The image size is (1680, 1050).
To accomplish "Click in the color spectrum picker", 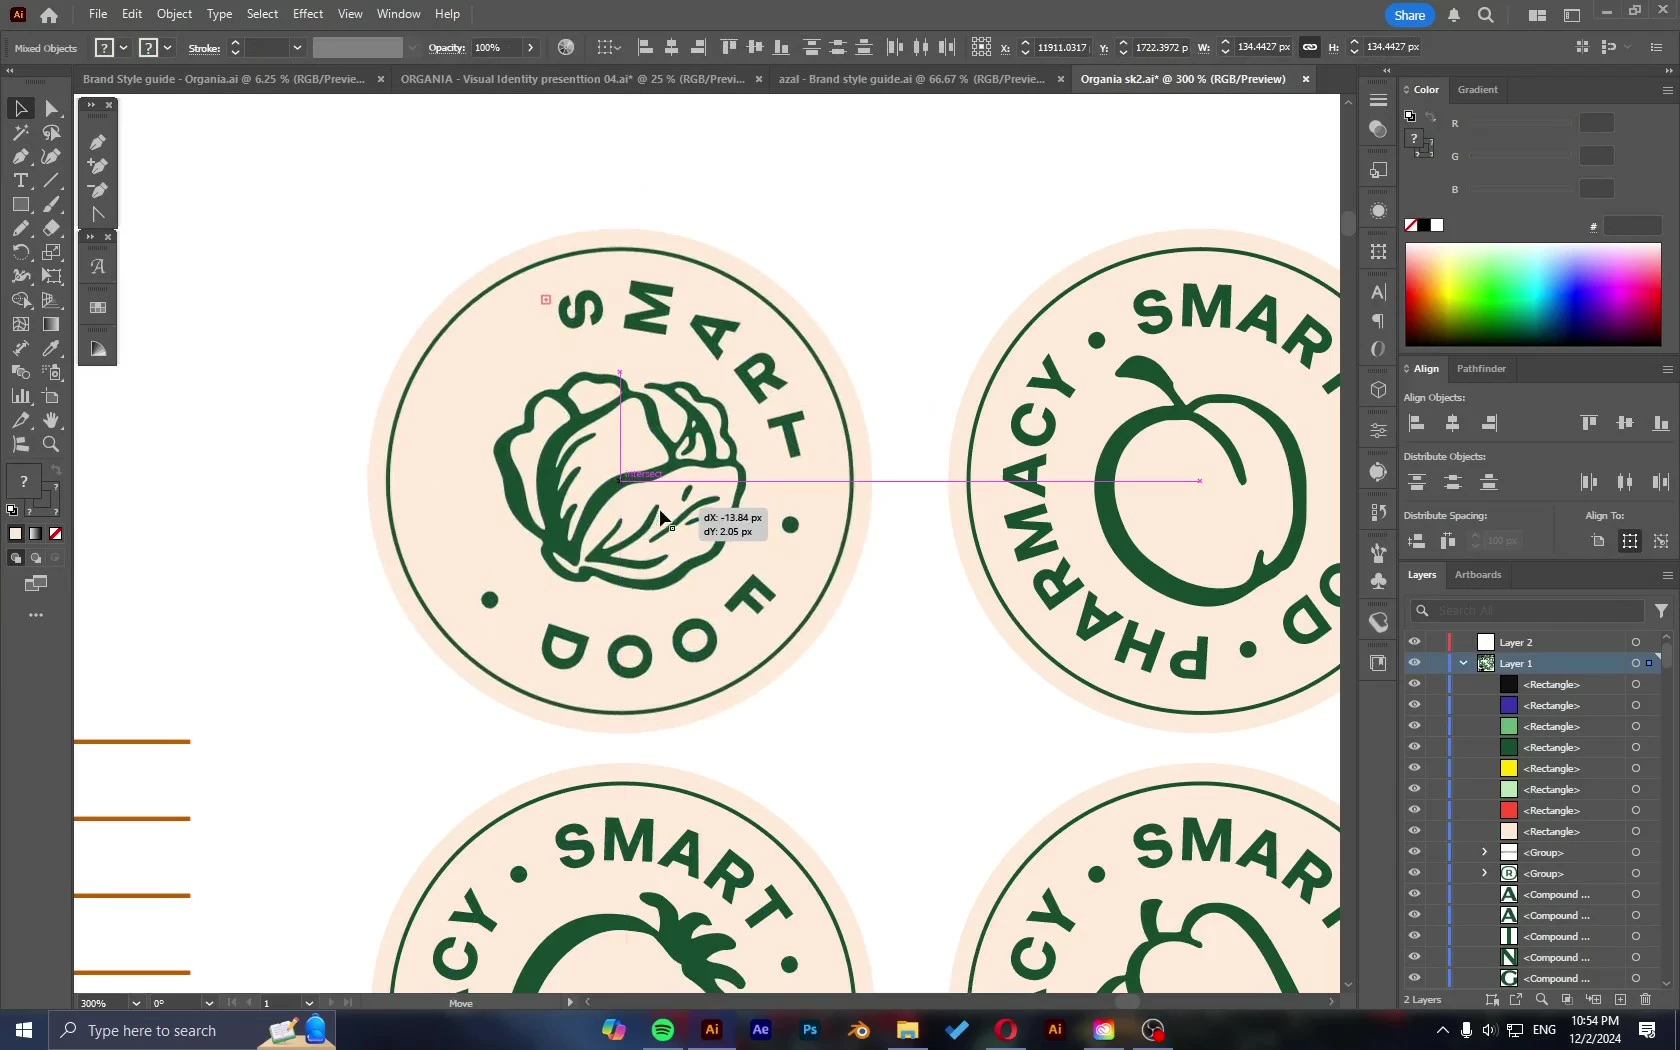I will coord(1533,294).
